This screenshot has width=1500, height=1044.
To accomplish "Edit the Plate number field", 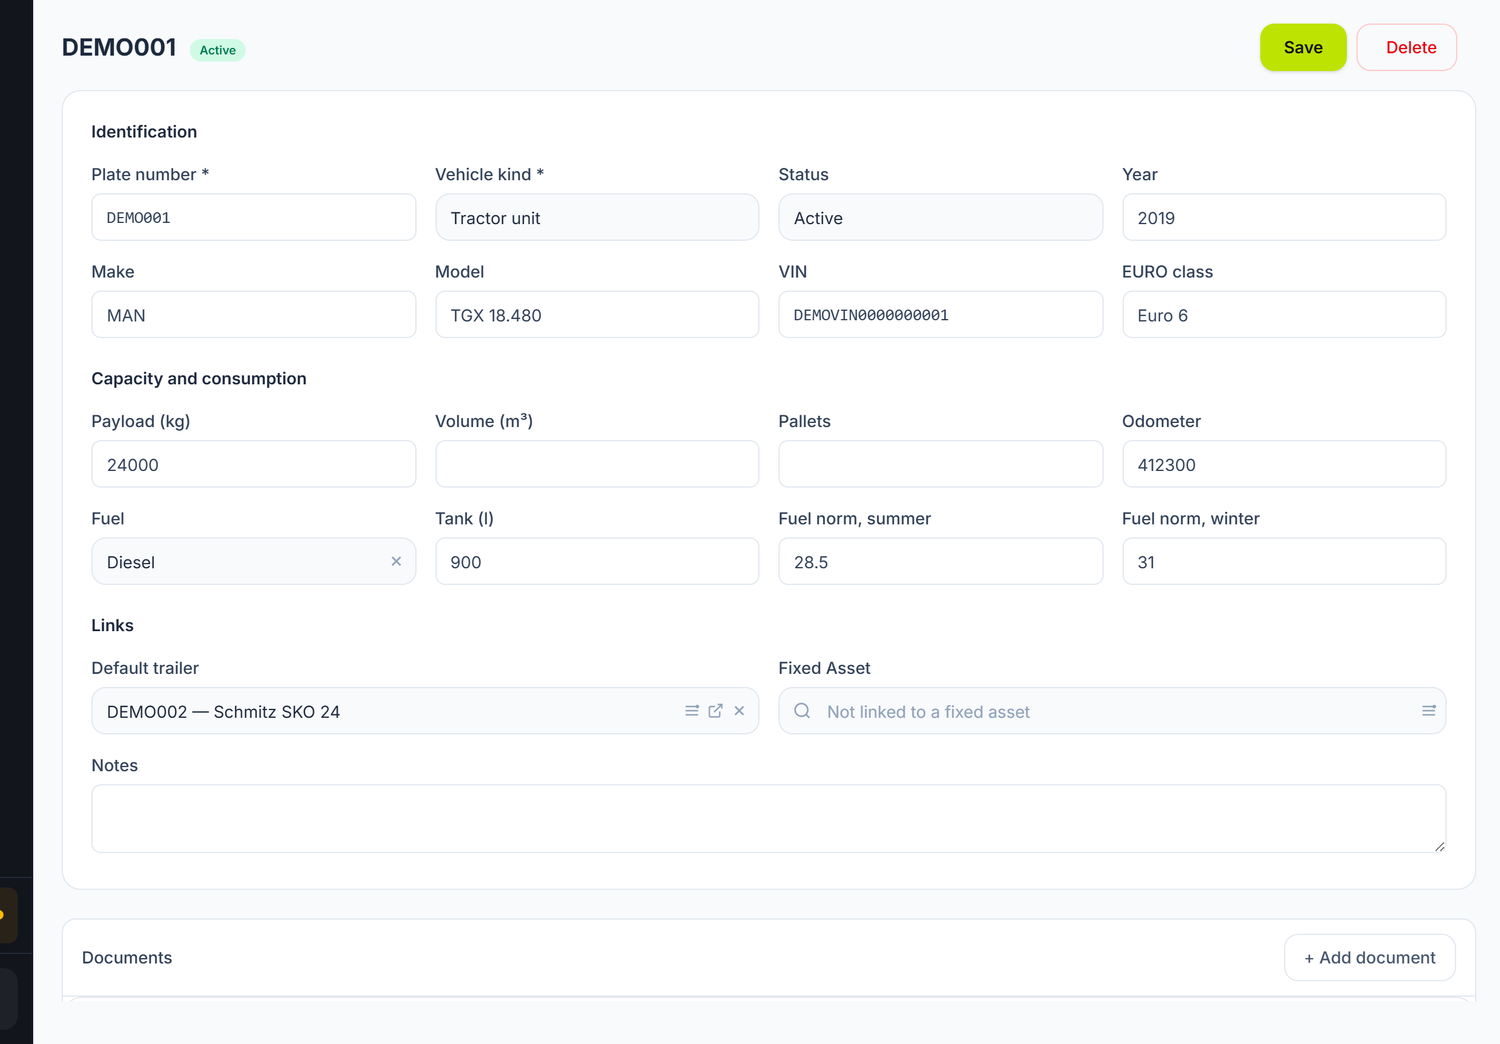I will pos(253,217).
